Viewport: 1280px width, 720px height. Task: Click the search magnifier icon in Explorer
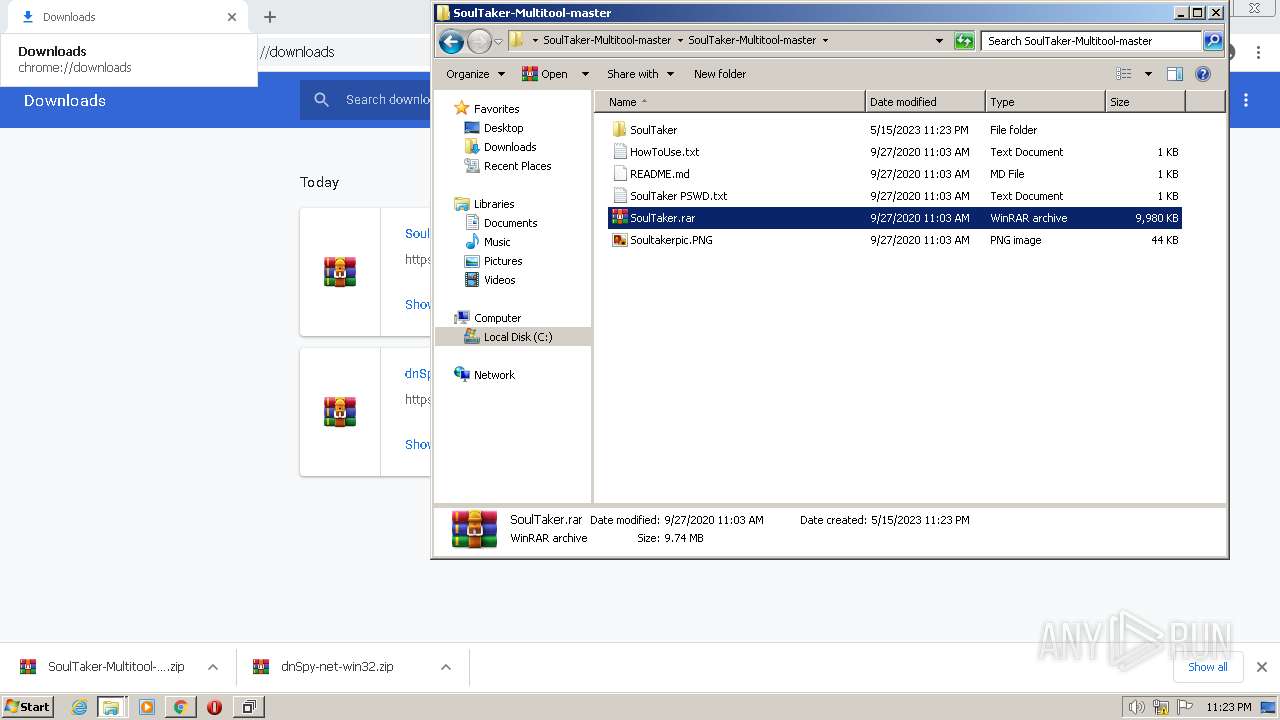[1213, 41]
